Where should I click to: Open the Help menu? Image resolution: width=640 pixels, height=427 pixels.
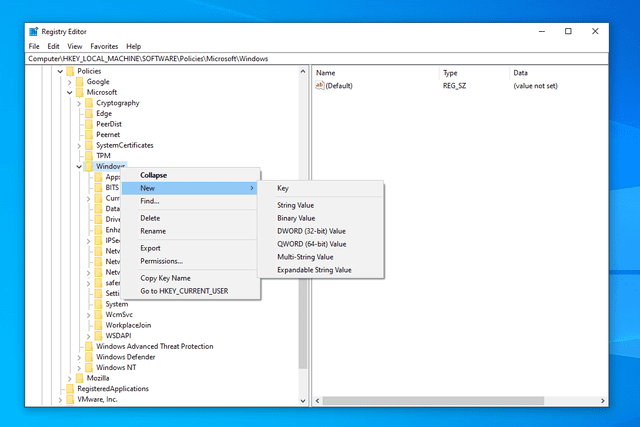click(133, 46)
